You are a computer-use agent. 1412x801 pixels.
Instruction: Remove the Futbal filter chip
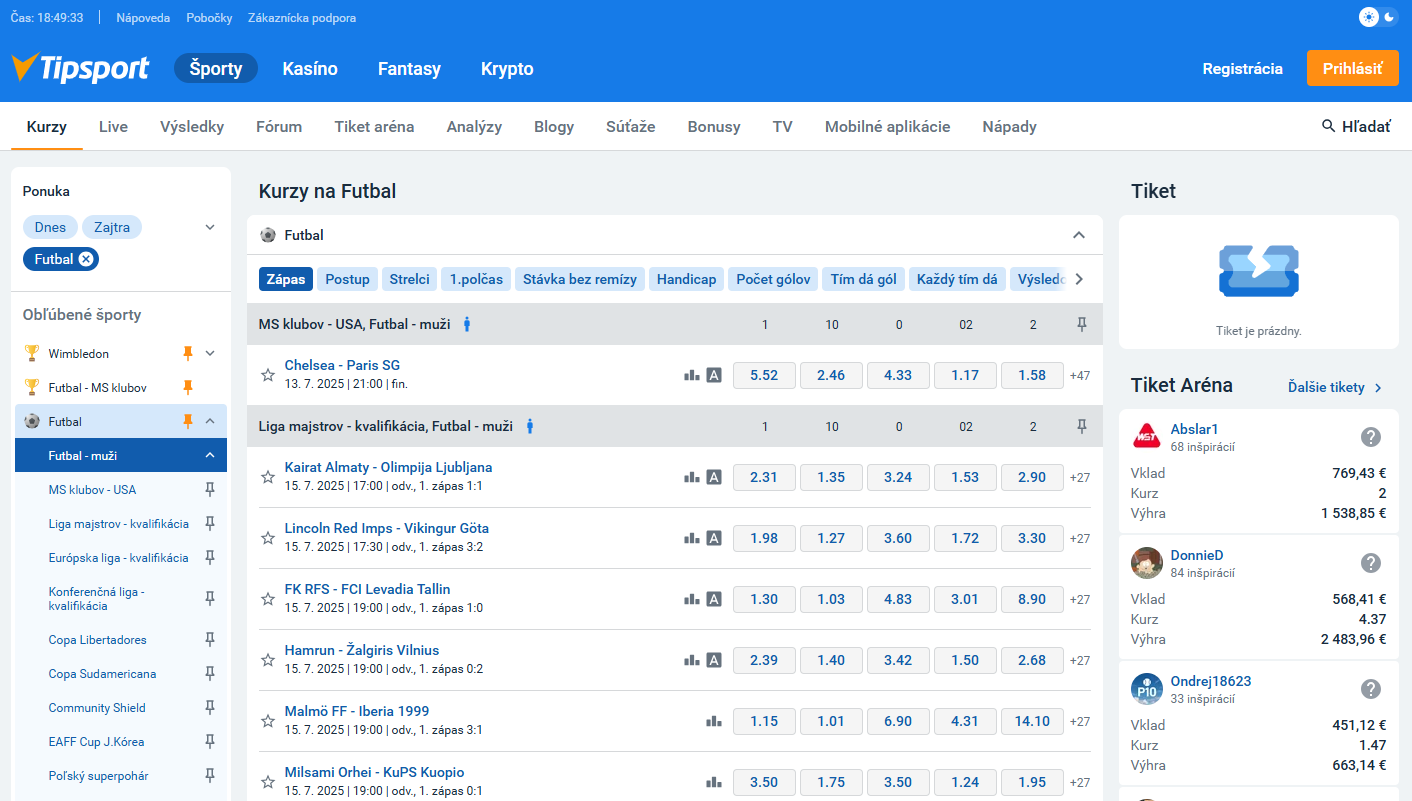86,259
